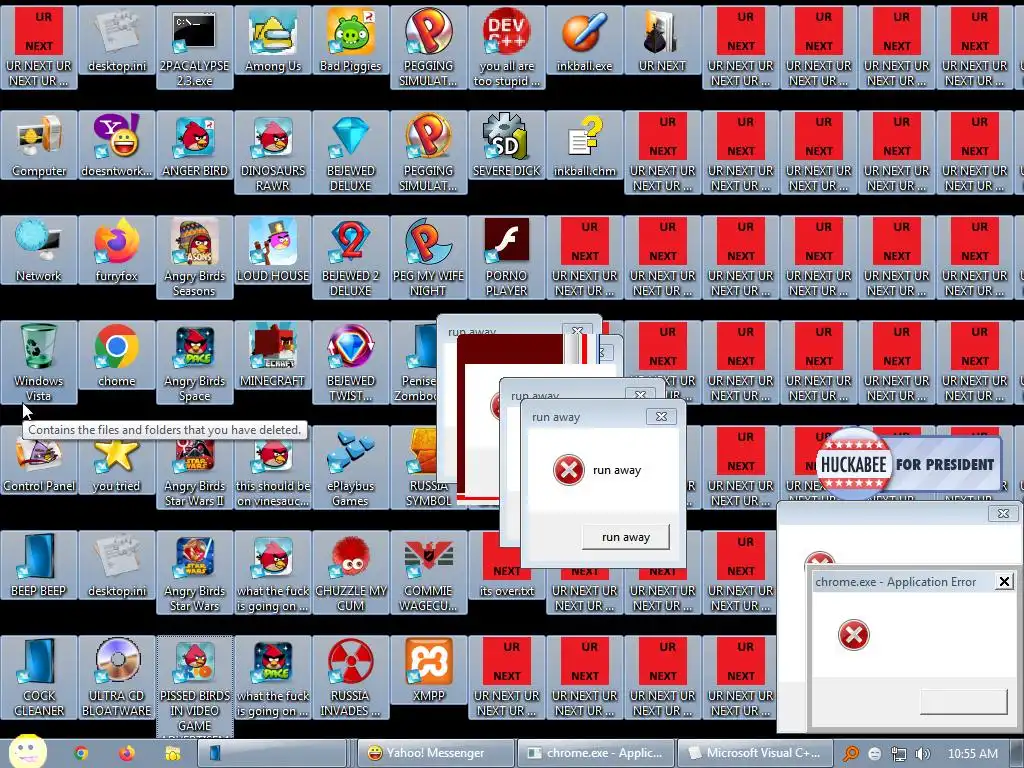Open the ePlaybus Games shortcut
1024x768 pixels.
pos(351,468)
